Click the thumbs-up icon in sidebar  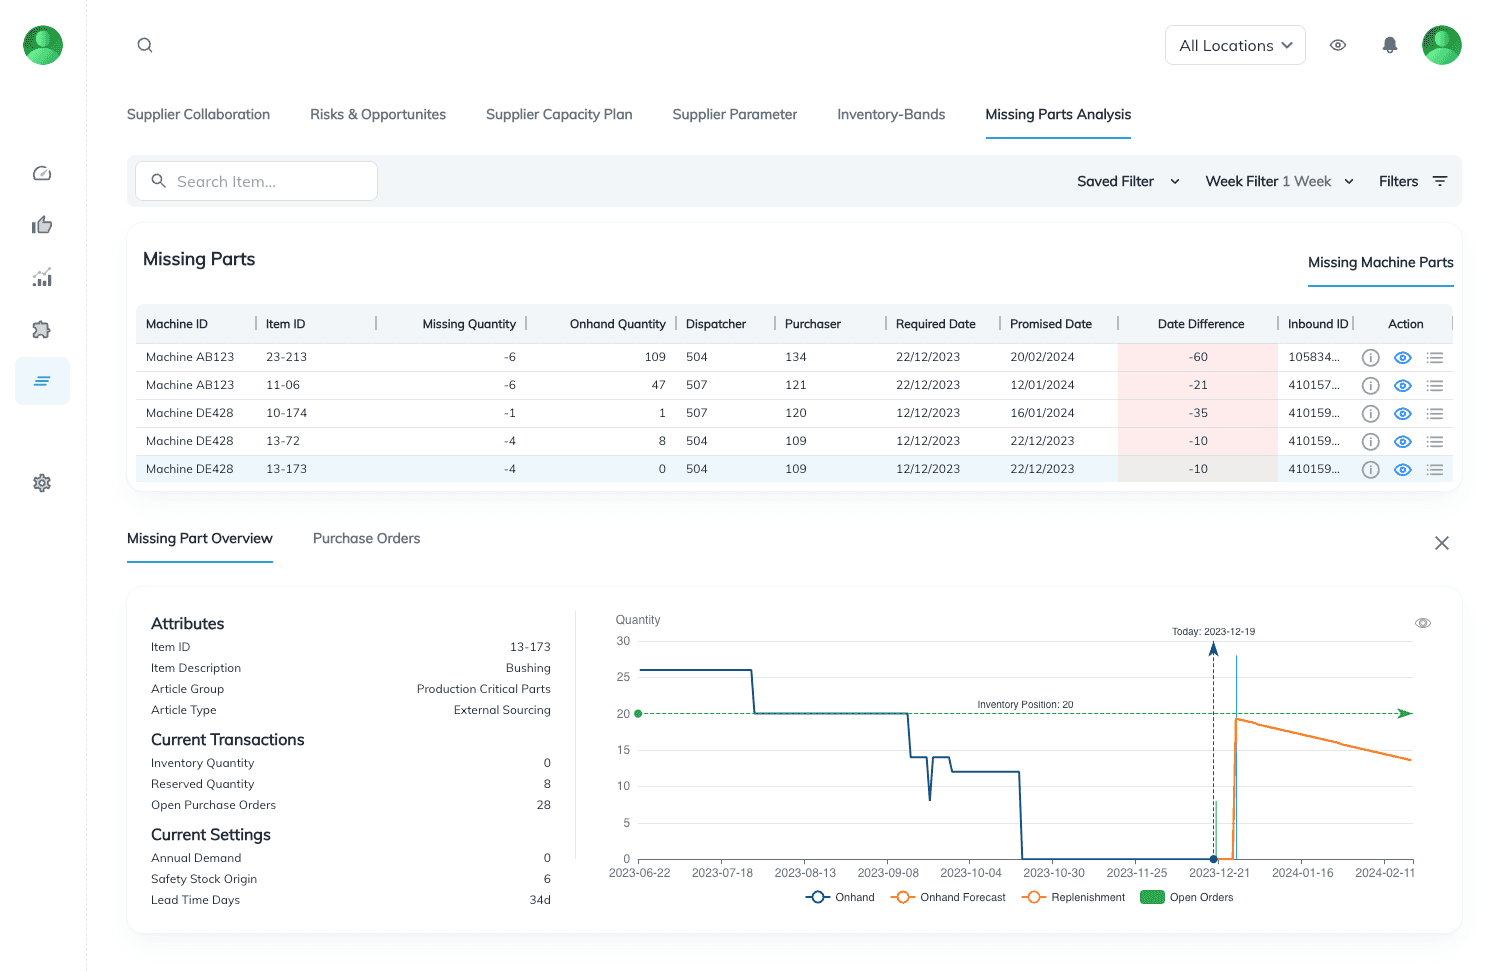click(42, 226)
